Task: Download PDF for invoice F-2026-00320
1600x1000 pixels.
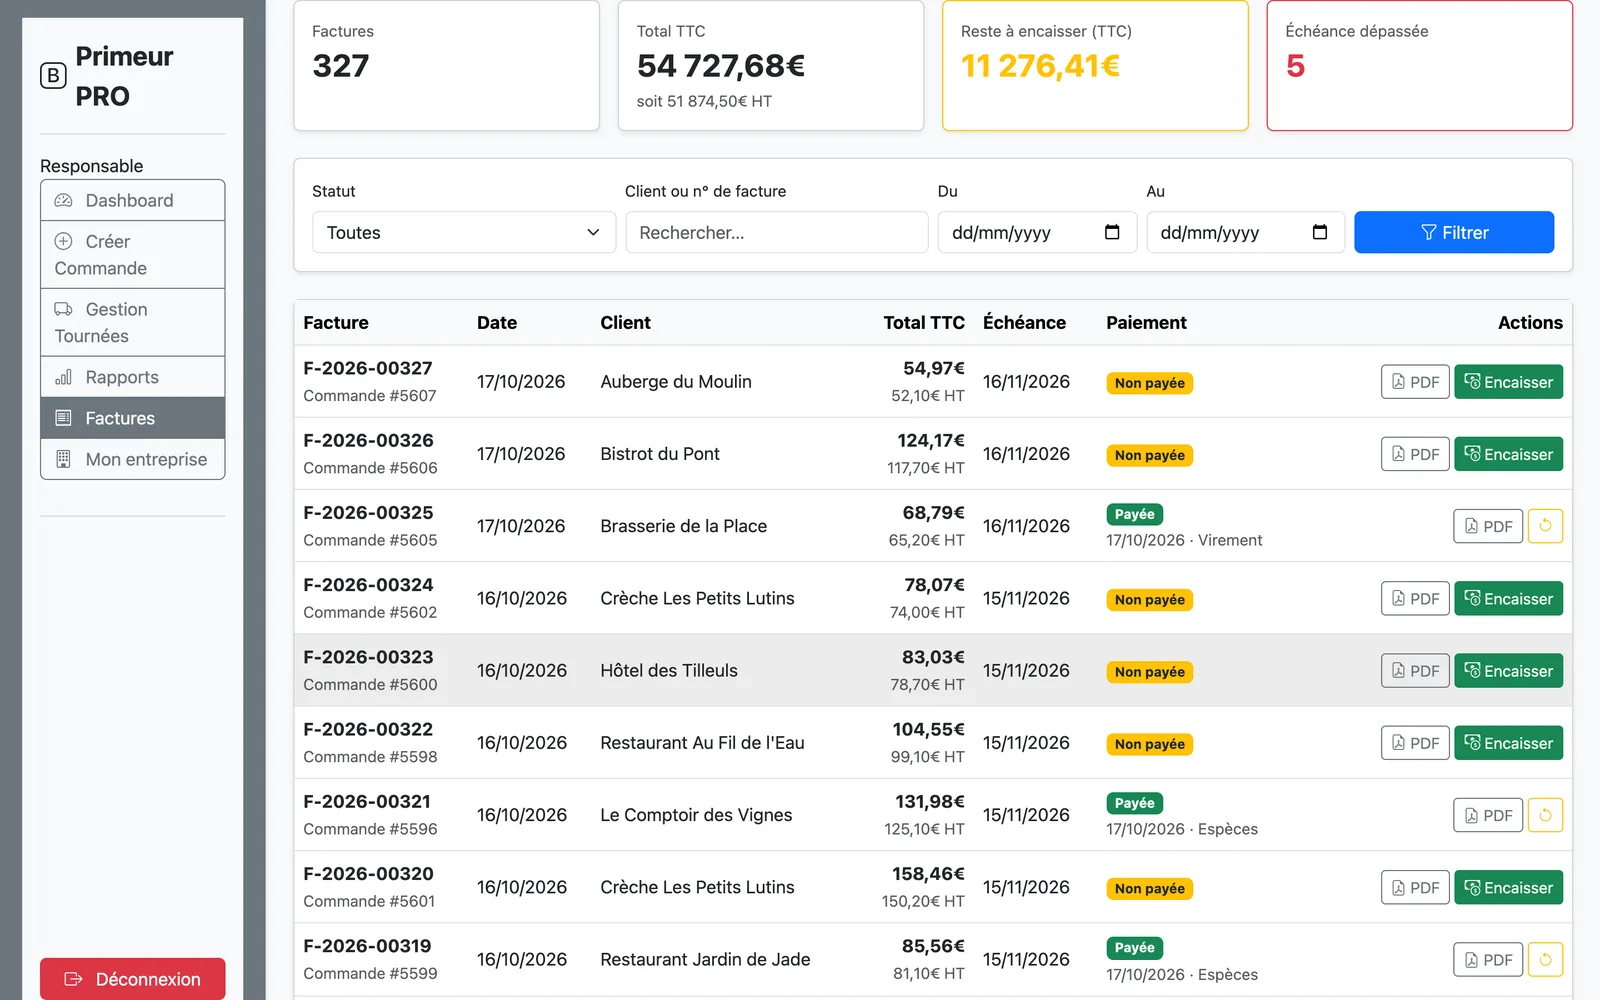Action: pyautogui.click(x=1415, y=888)
